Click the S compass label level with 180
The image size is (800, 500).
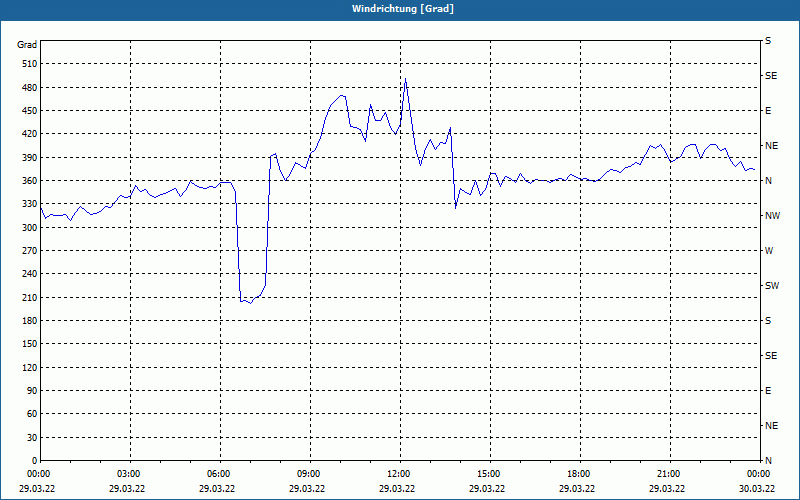point(768,321)
